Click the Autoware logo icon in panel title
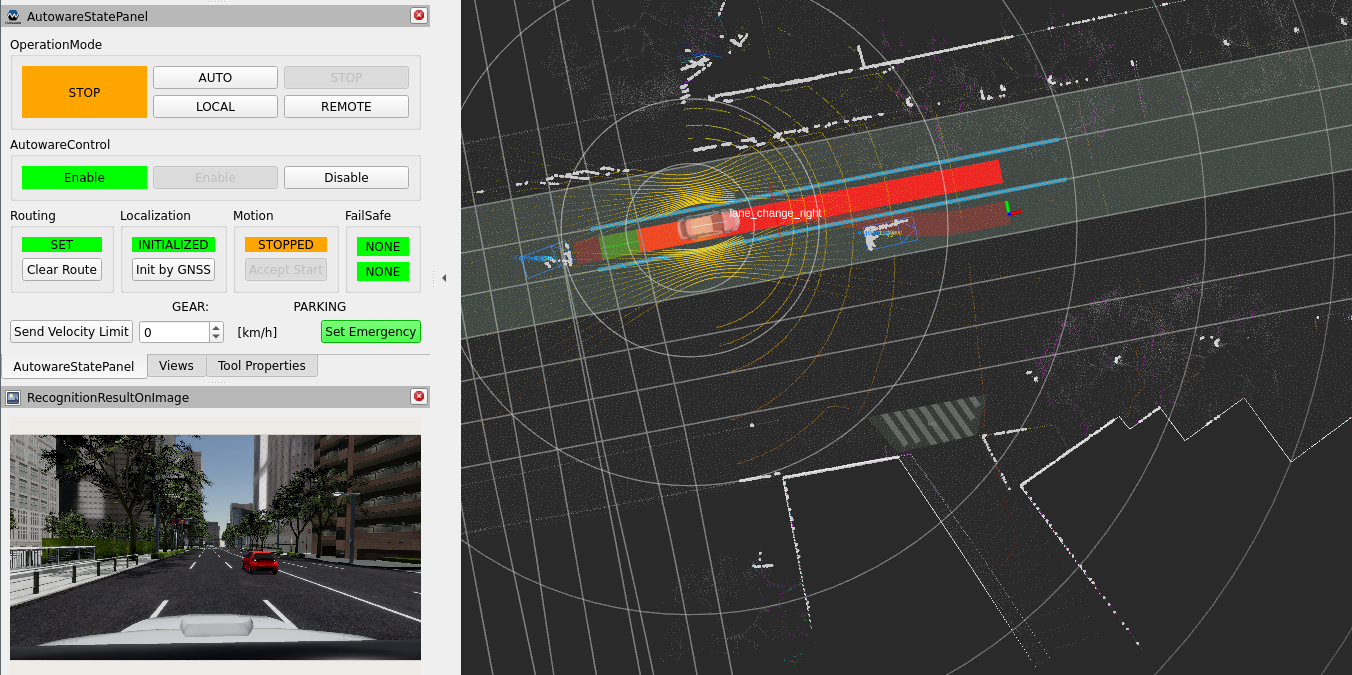Screen dimensions: 1352x675 point(14,16)
